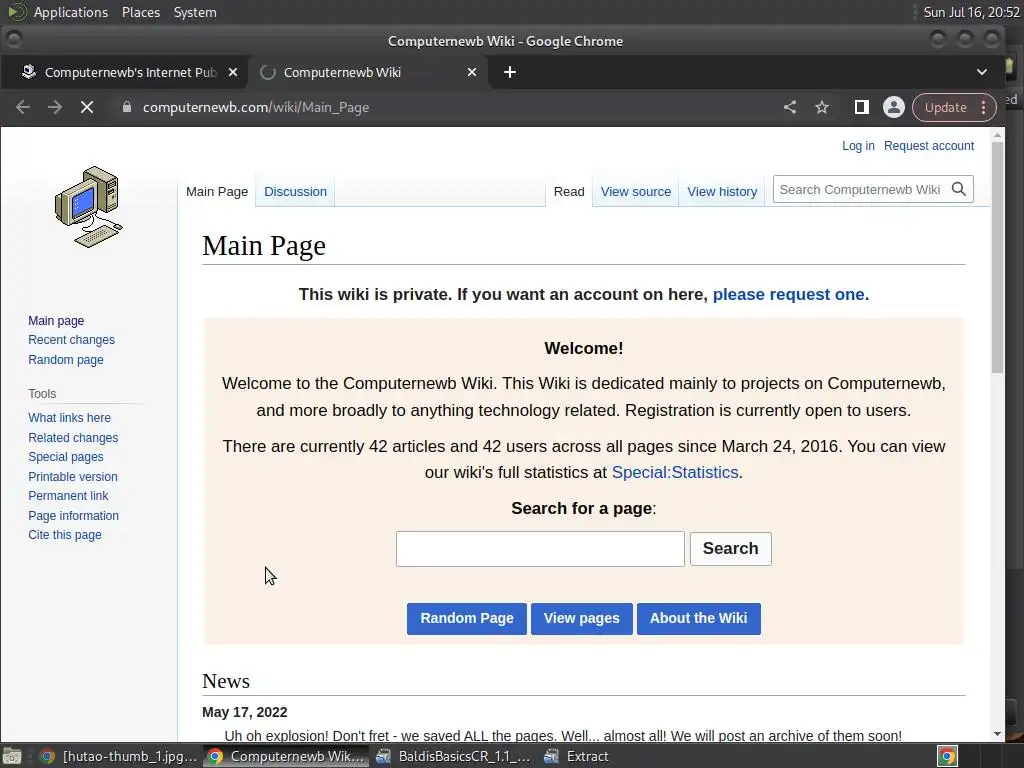Viewport: 1024px width, 768px height.
Task: Open Main page in the sidebar
Action: click(x=56, y=321)
